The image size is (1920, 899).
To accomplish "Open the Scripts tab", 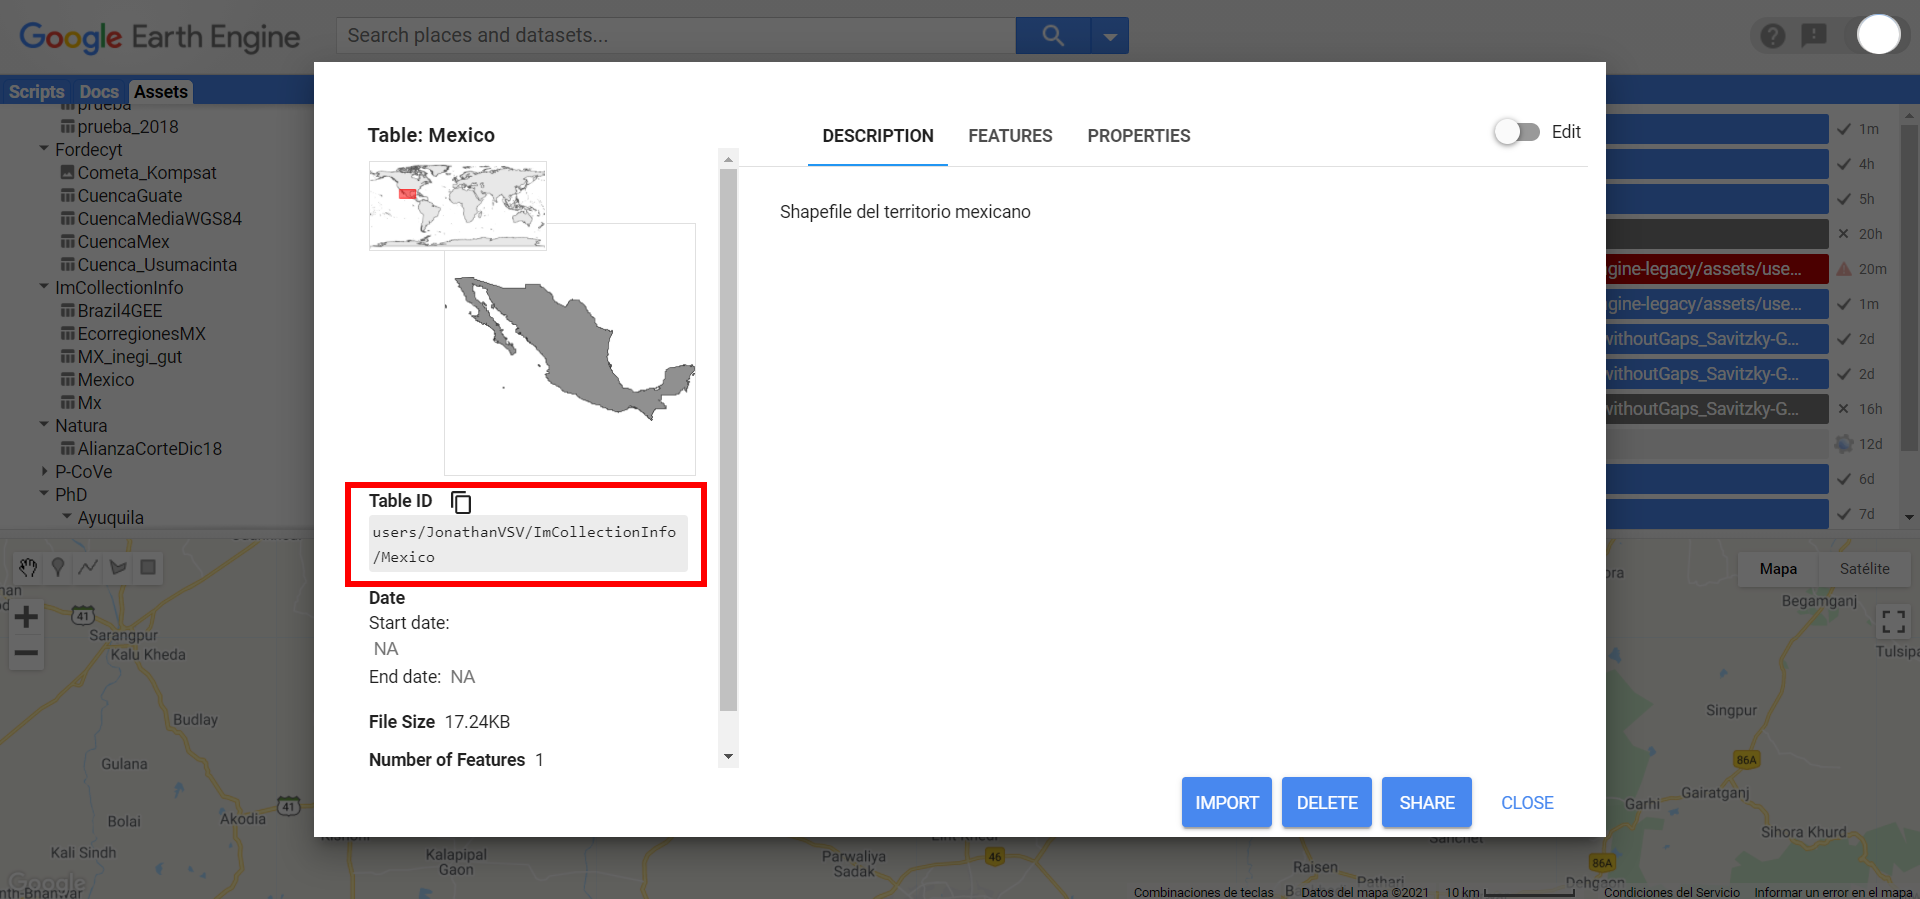I will [x=36, y=92].
